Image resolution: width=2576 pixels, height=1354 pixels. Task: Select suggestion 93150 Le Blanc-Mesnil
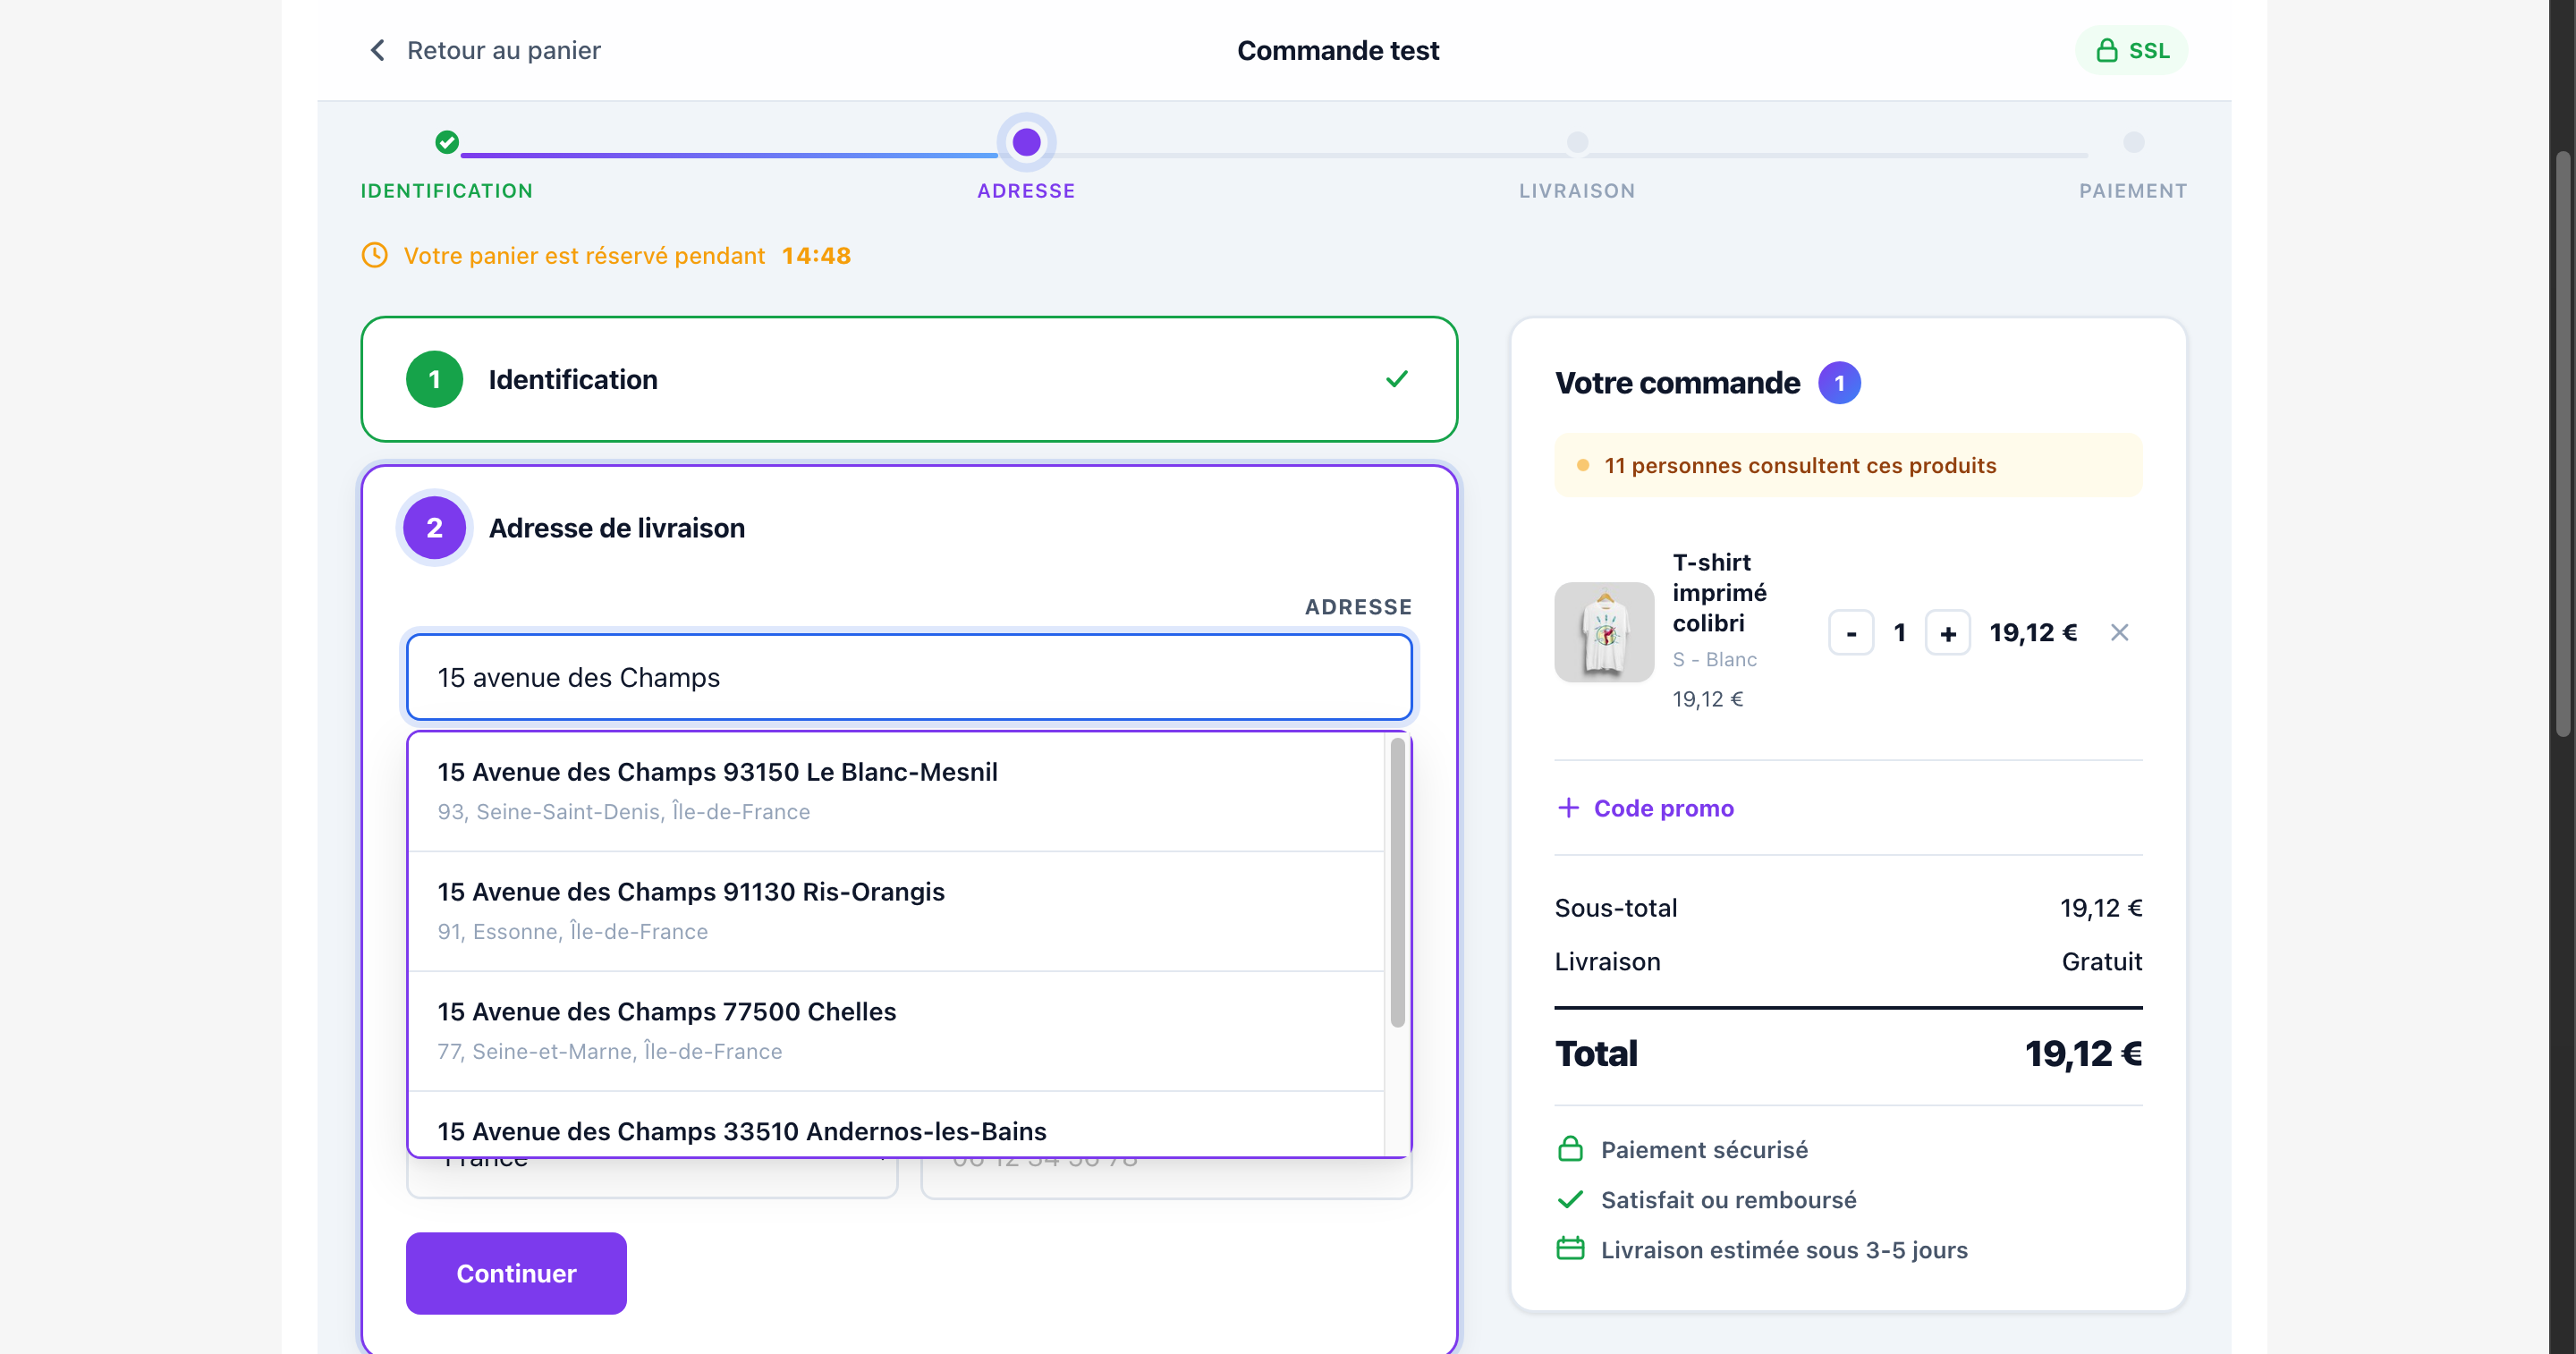896,791
